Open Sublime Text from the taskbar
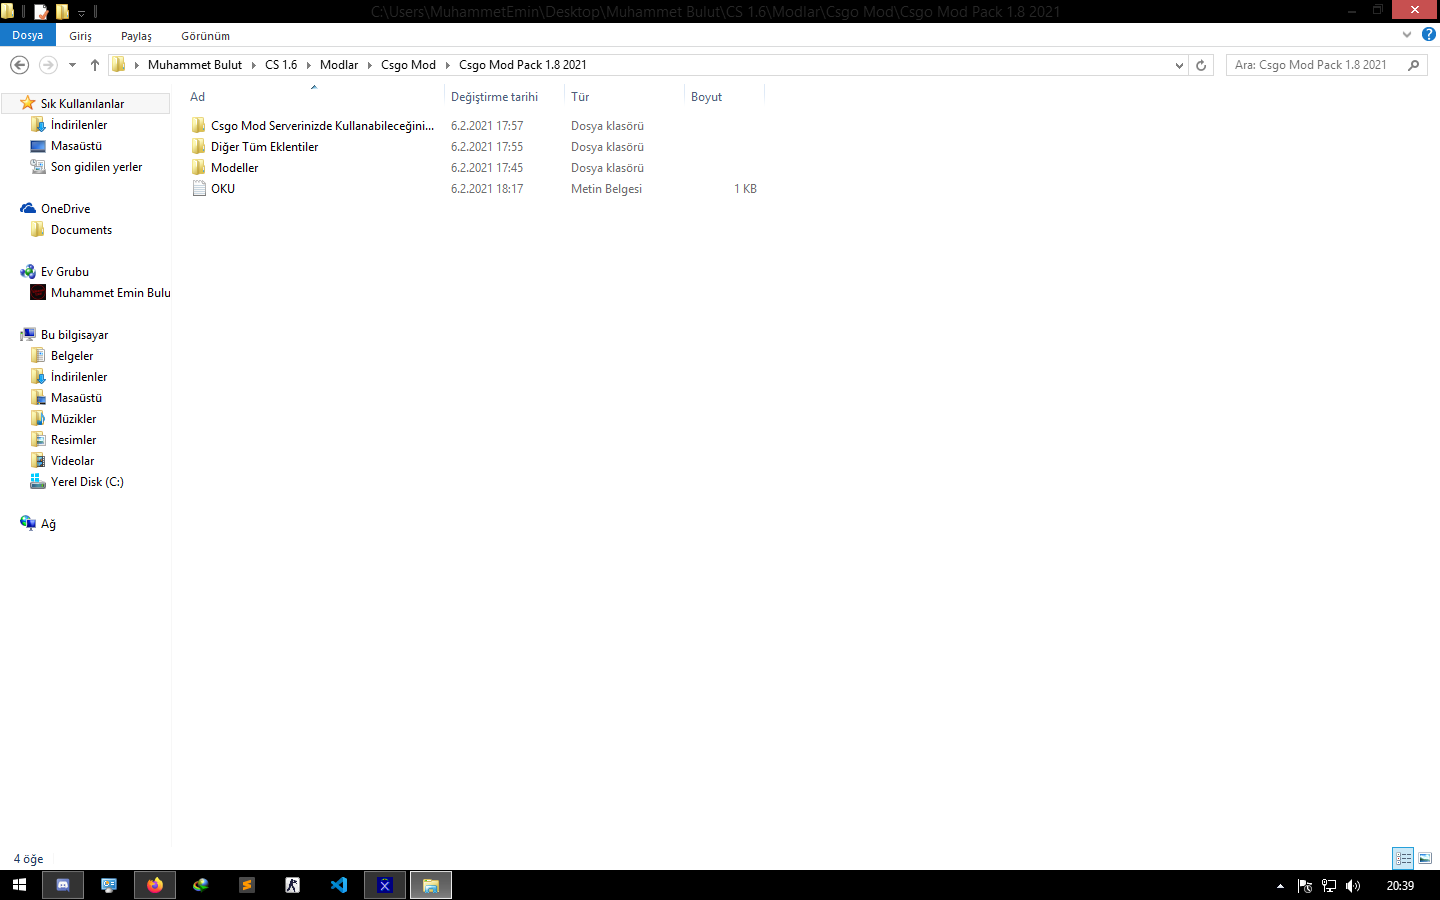Viewport: 1440px width, 900px height. click(x=247, y=885)
